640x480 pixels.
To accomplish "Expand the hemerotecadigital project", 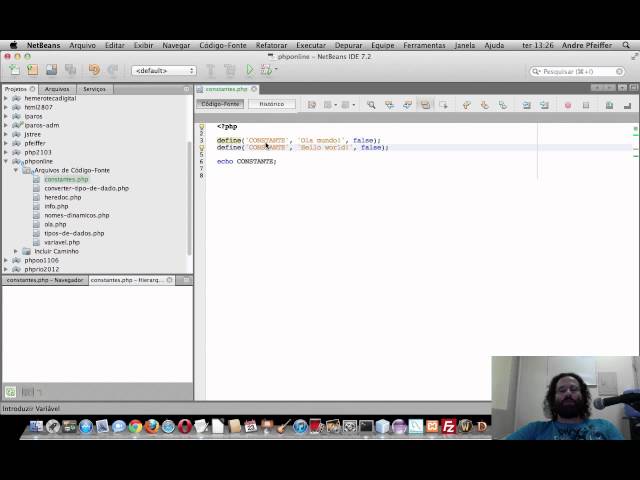I will (x=6, y=98).
